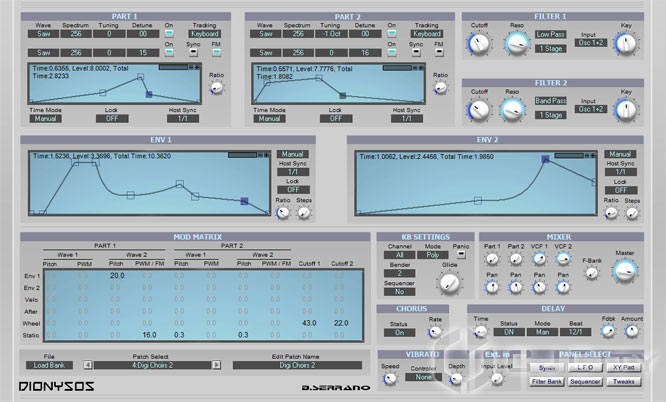Click the ENV 1 Ratio knob
Screen dimensions: 666x402
(x=283, y=212)
